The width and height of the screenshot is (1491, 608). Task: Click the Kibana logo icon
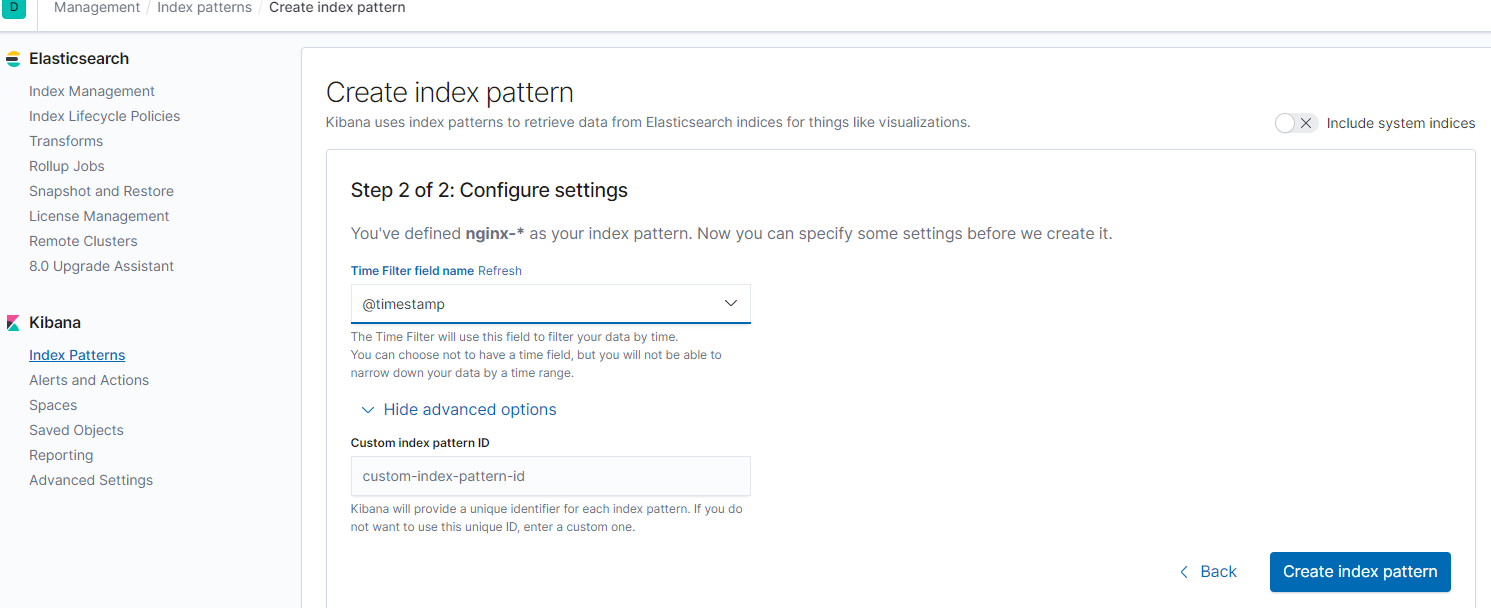(x=13, y=323)
